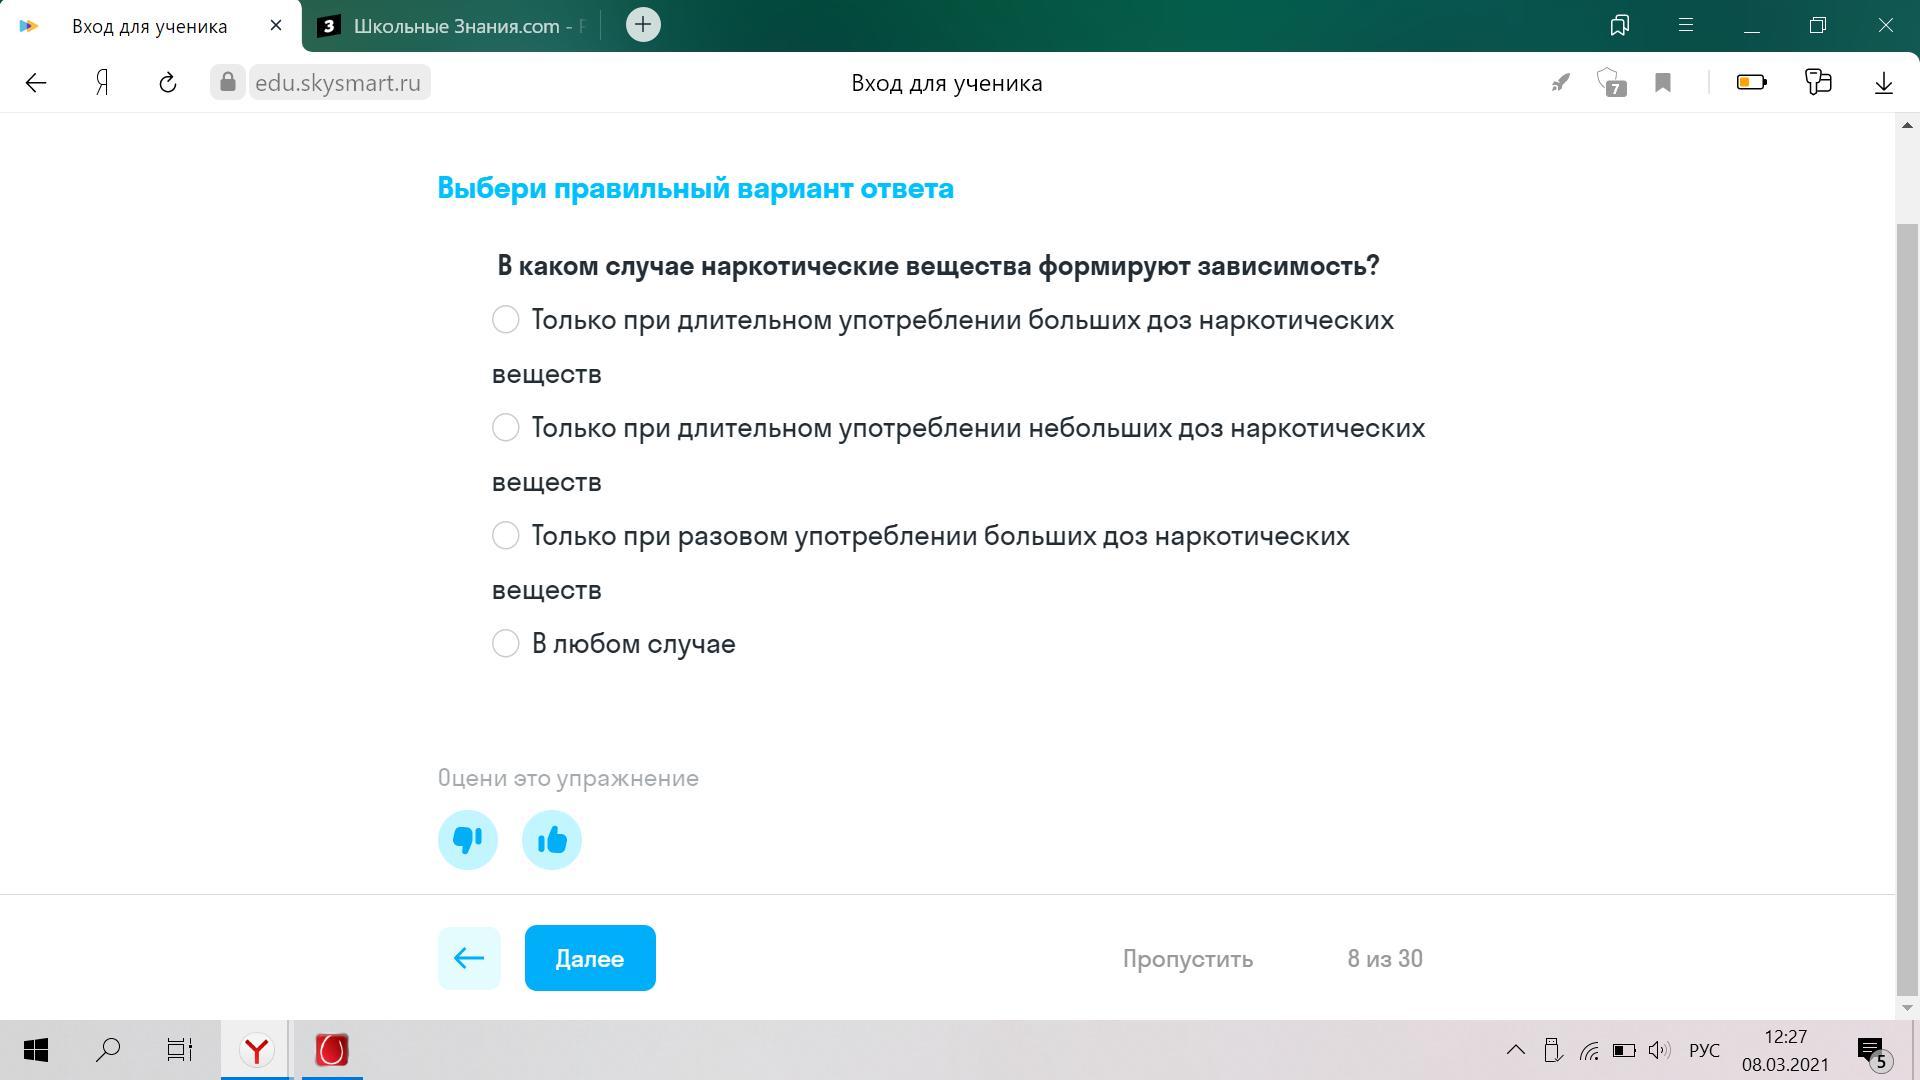Reload the page with refresh icon
This screenshot has width=1920, height=1080.
click(167, 83)
